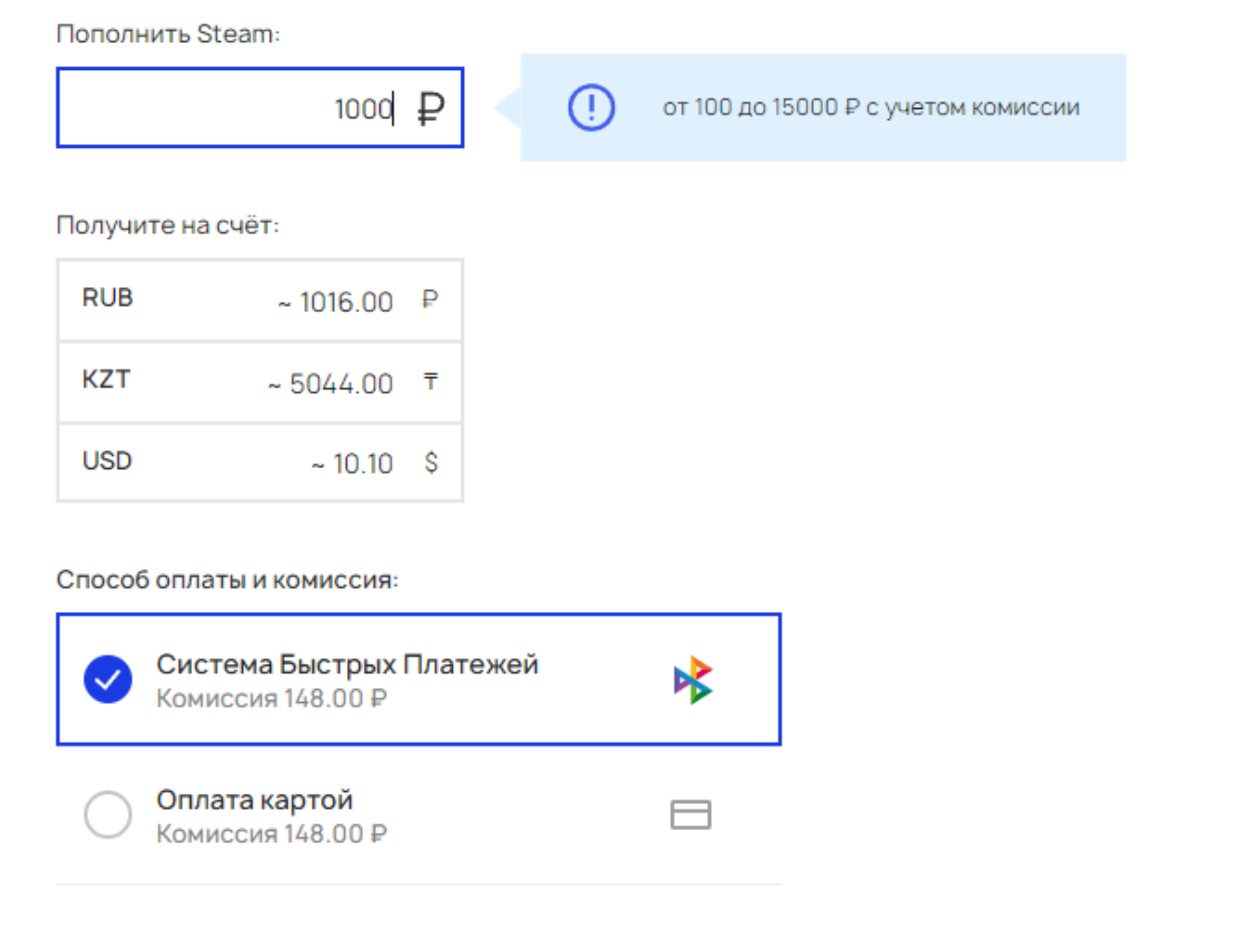Click the Система Быстрых Платежей title text
This screenshot has width=1241, height=934.
(347, 664)
